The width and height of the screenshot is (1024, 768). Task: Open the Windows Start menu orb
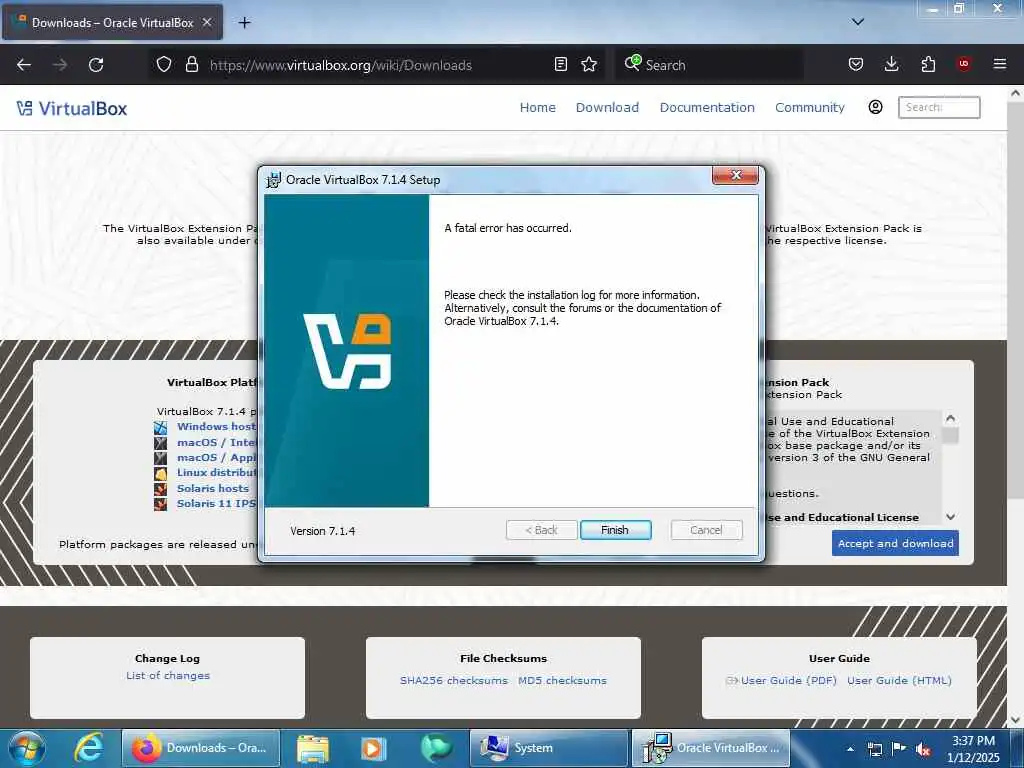27,748
